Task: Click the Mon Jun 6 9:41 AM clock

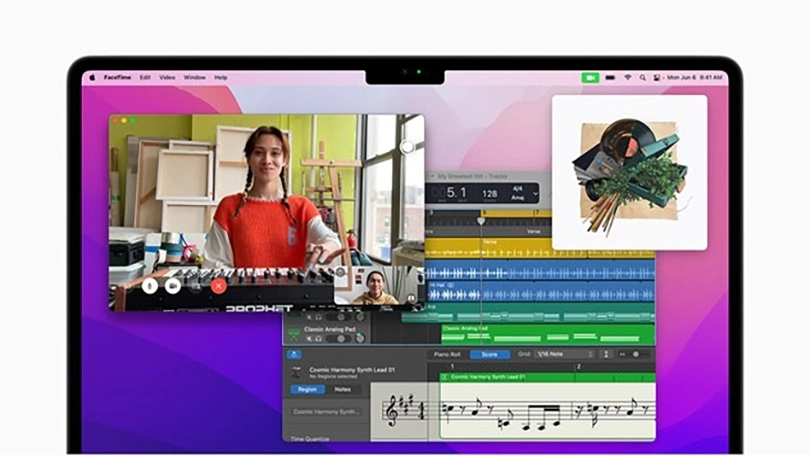Action: [695, 77]
